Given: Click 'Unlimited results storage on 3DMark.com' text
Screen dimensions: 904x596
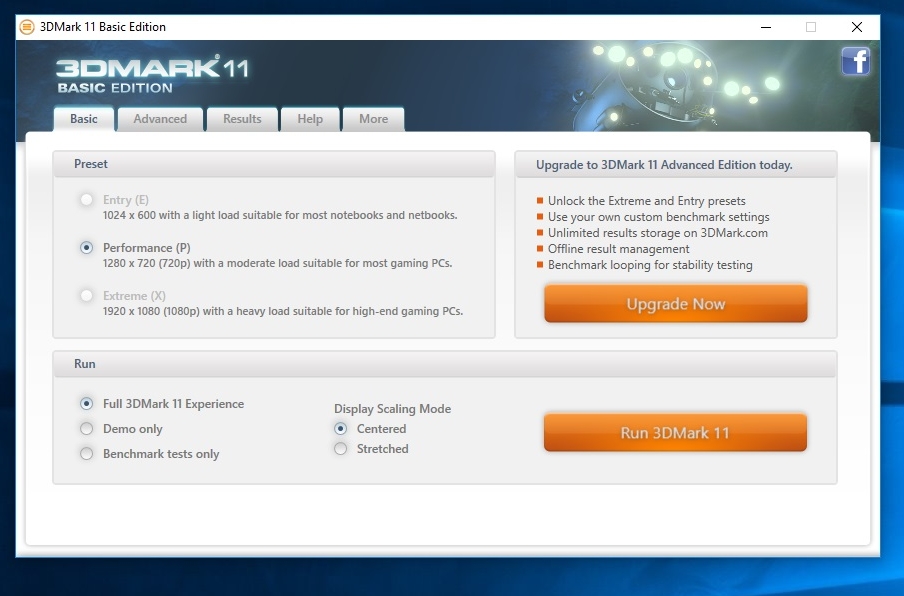Looking at the screenshot, I should point(658,233).
